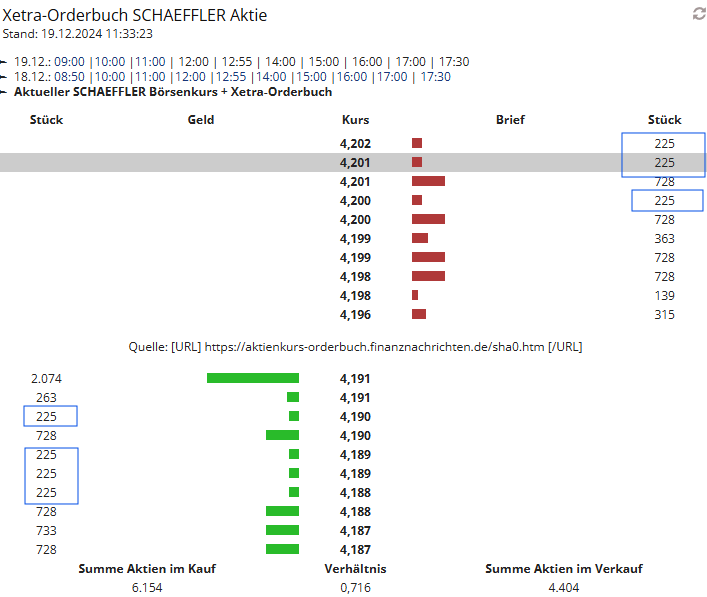Open the 18.12. 08:50 order book snapshot
The width and height of the screenshot is (707, 597).
[71, 77]
